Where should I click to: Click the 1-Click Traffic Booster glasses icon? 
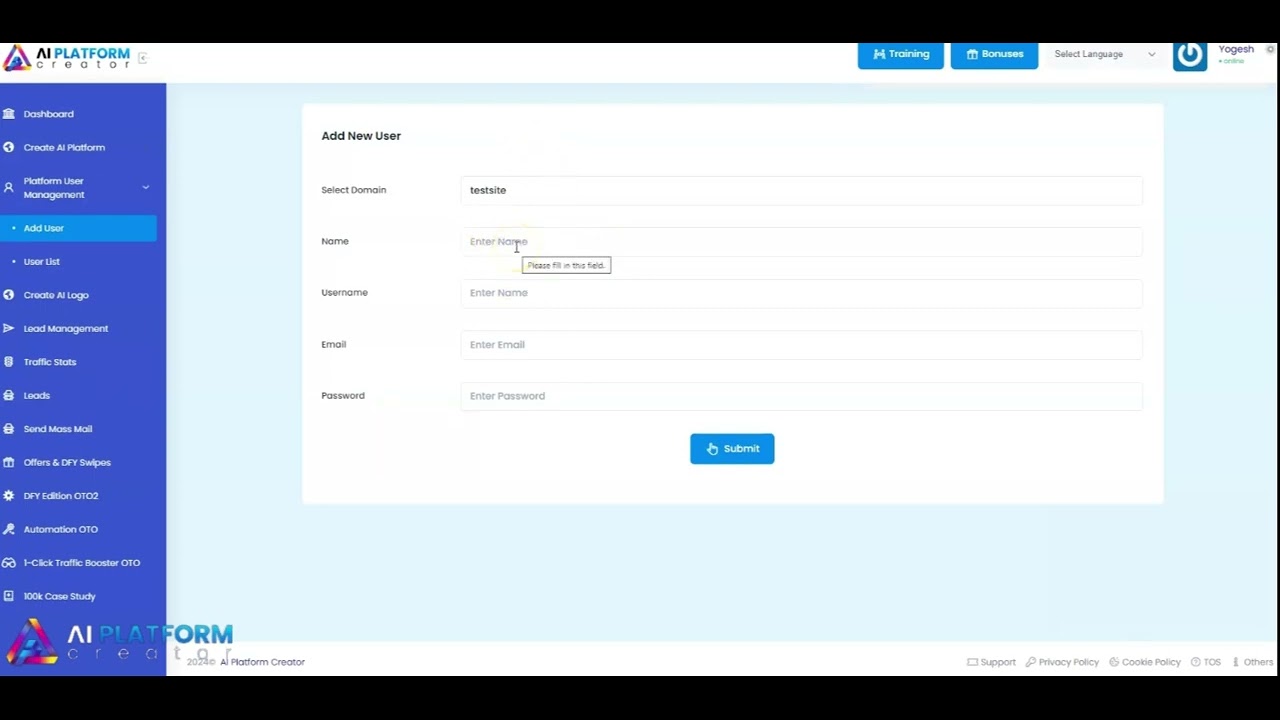(9, 563)
